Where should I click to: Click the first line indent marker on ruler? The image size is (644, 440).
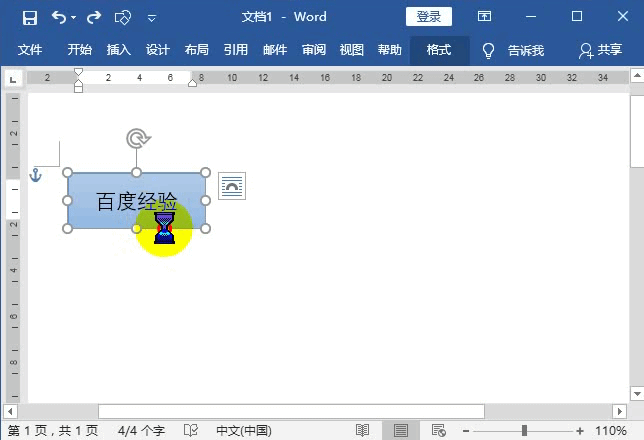78,72
